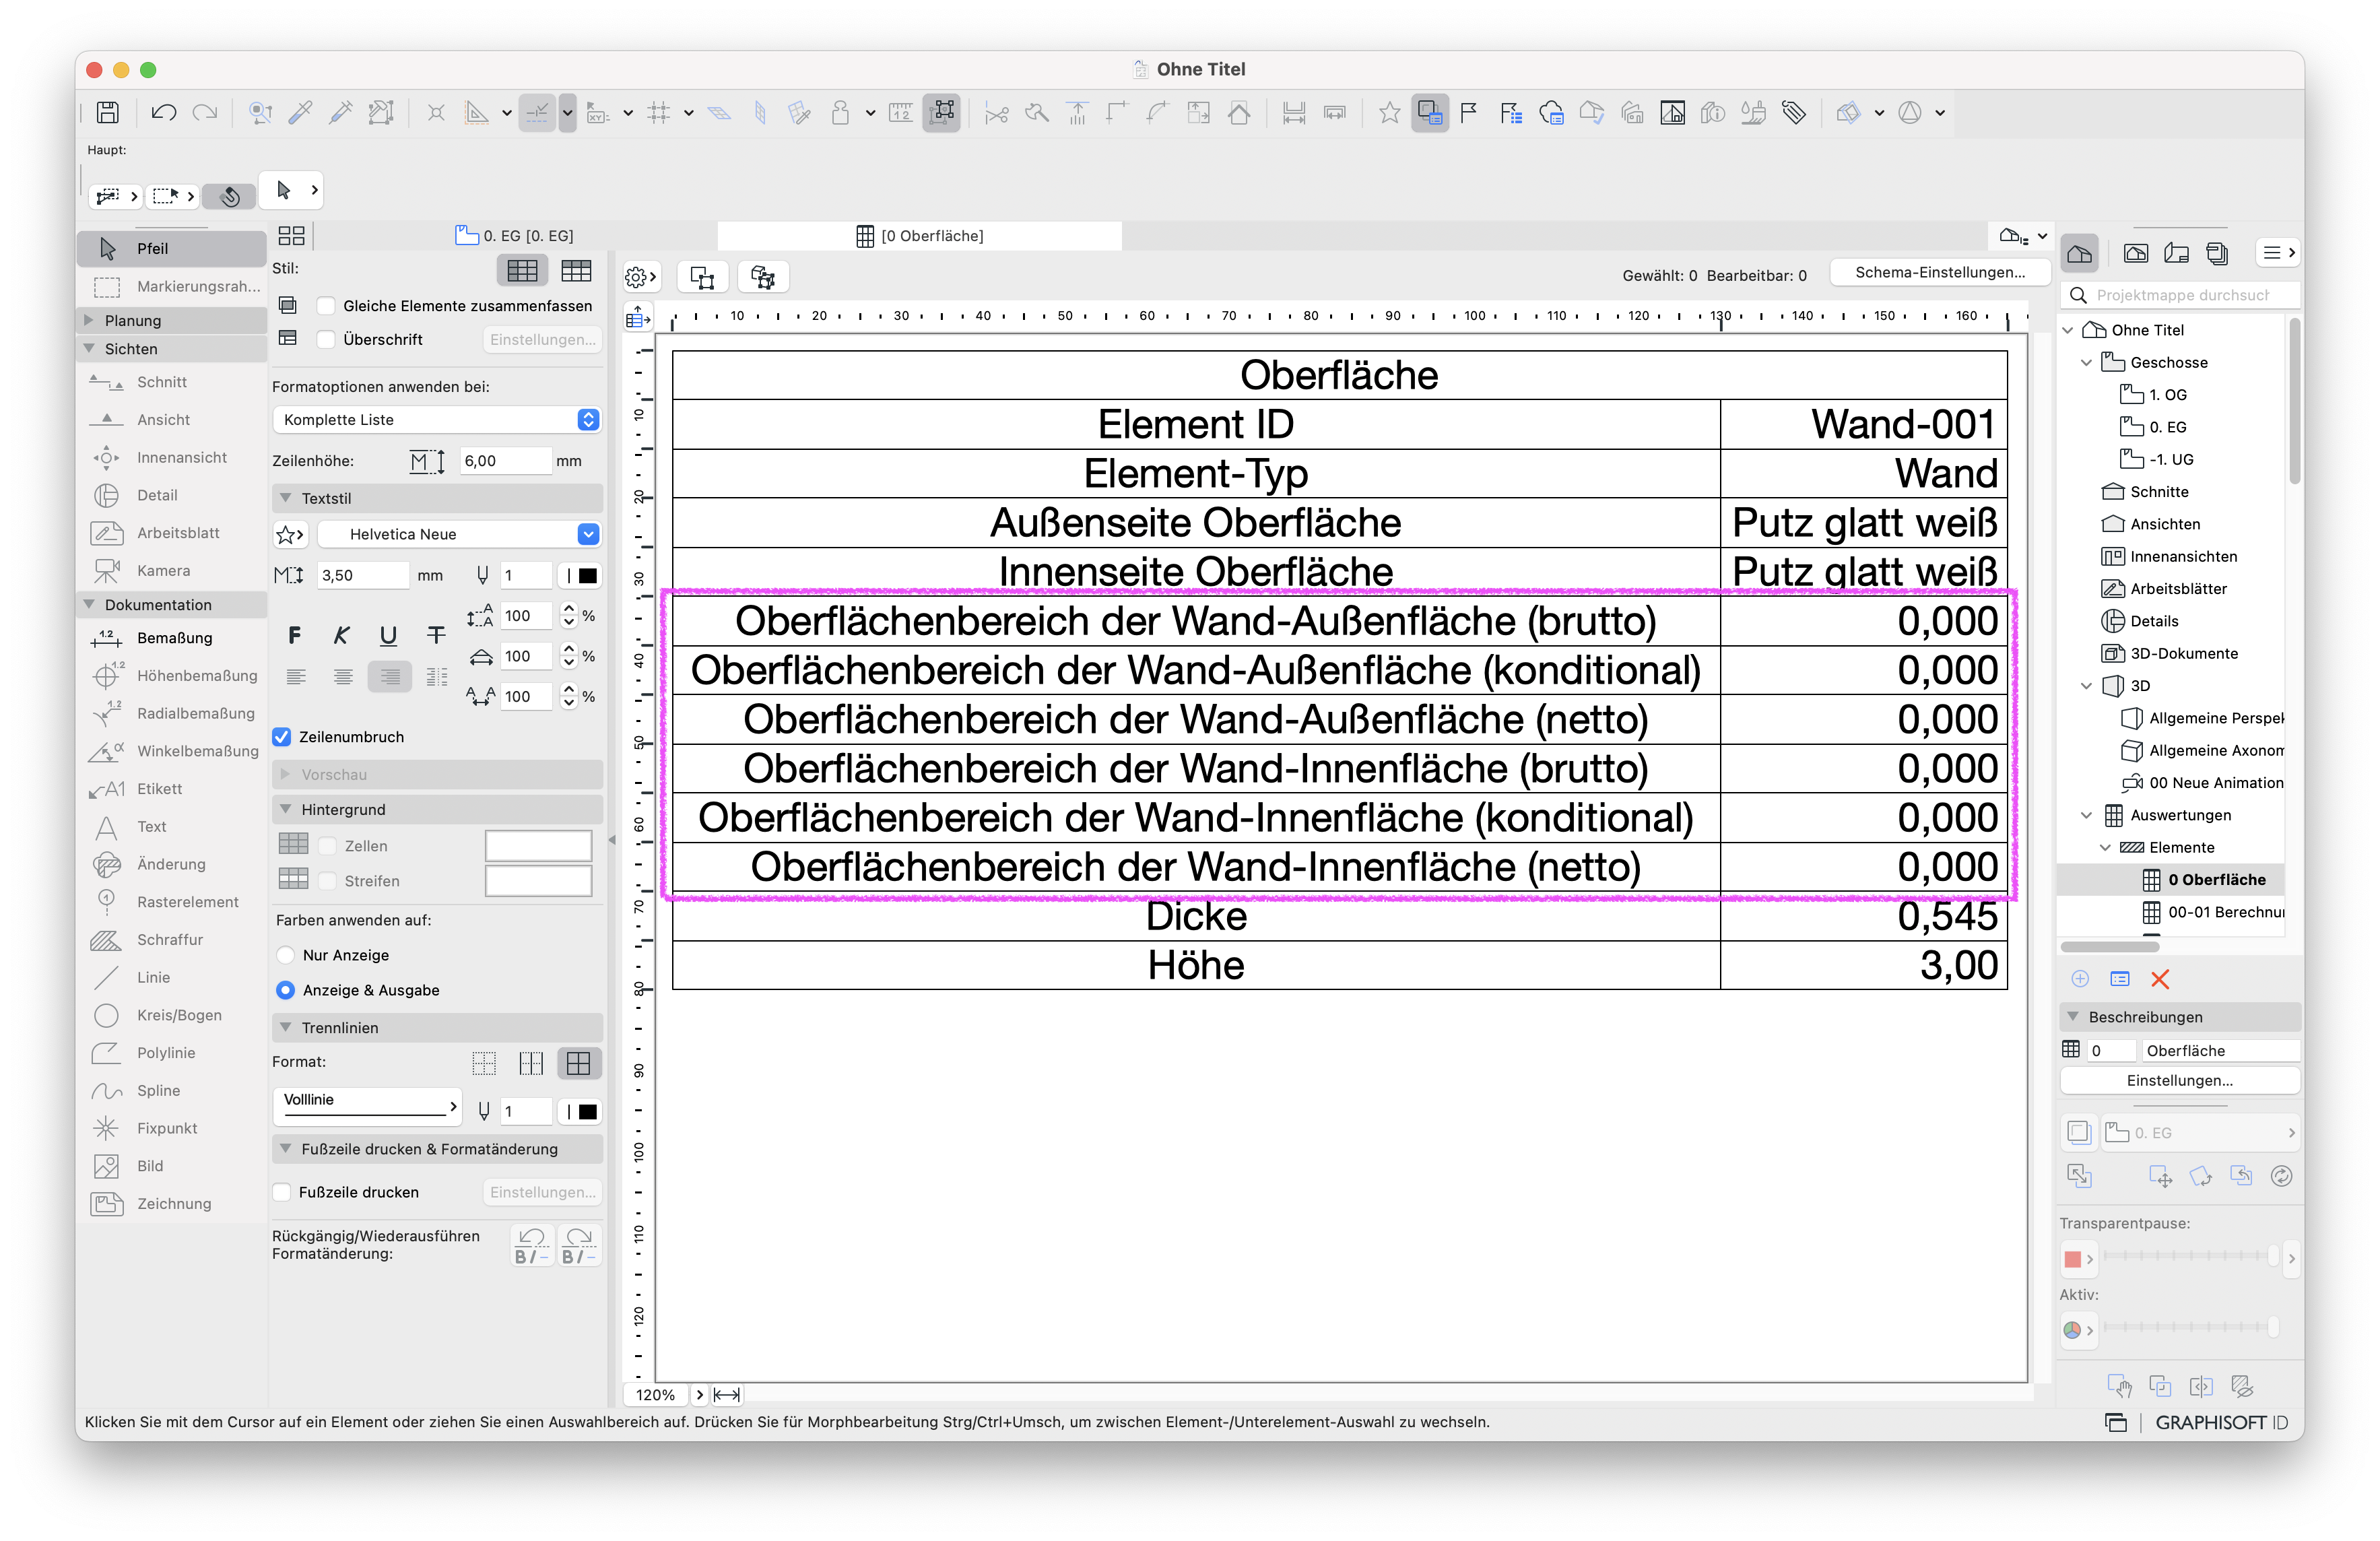Select Nur Anzeige radio button
This screenshot has height=1541, width=2380.
click(286, 955)
